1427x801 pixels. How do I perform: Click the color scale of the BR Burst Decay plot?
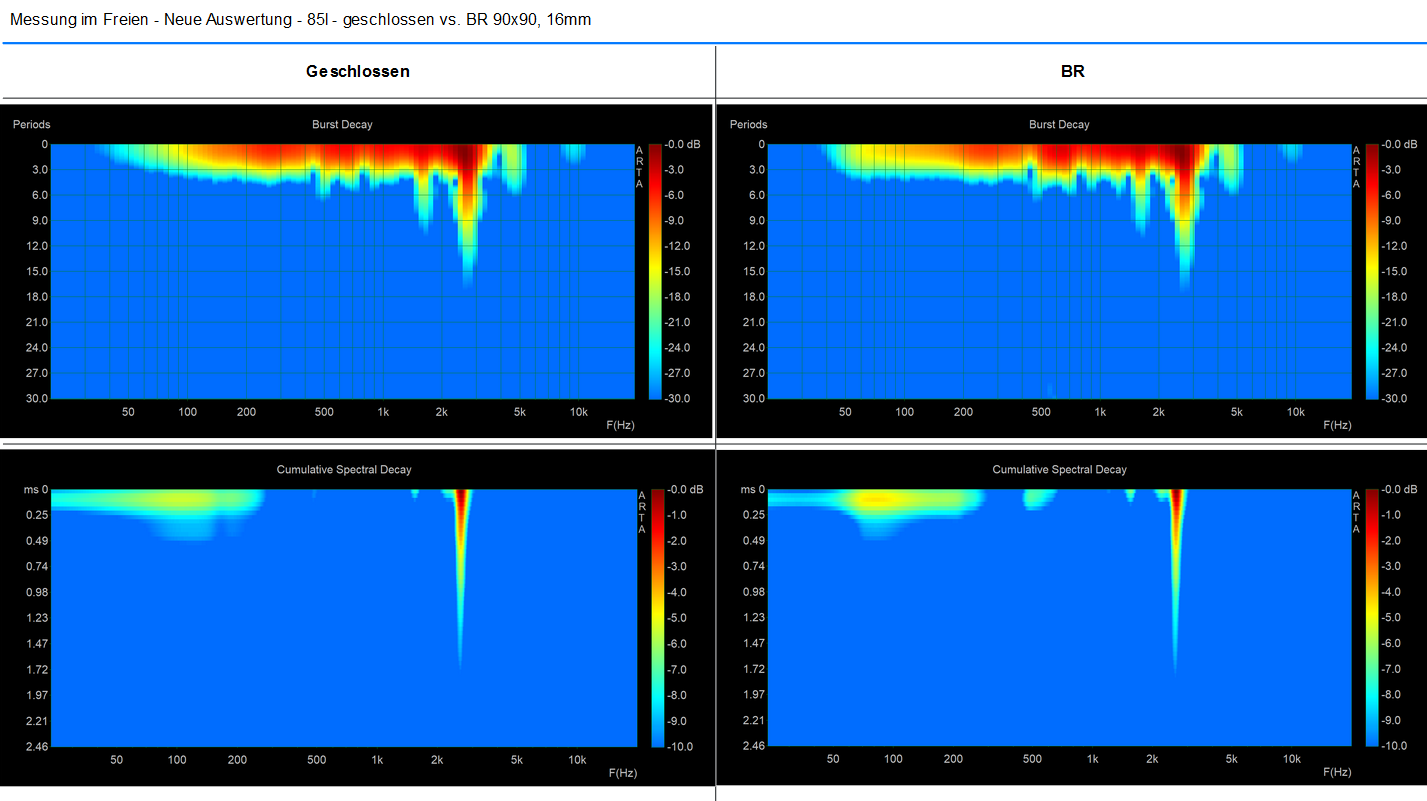click(x=1372, y=271)
